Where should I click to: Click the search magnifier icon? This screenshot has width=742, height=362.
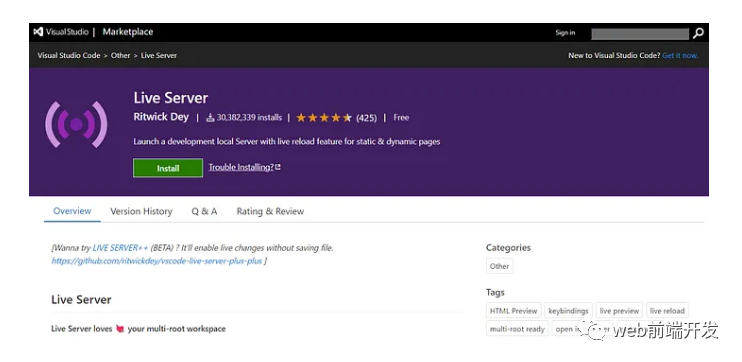698,33
